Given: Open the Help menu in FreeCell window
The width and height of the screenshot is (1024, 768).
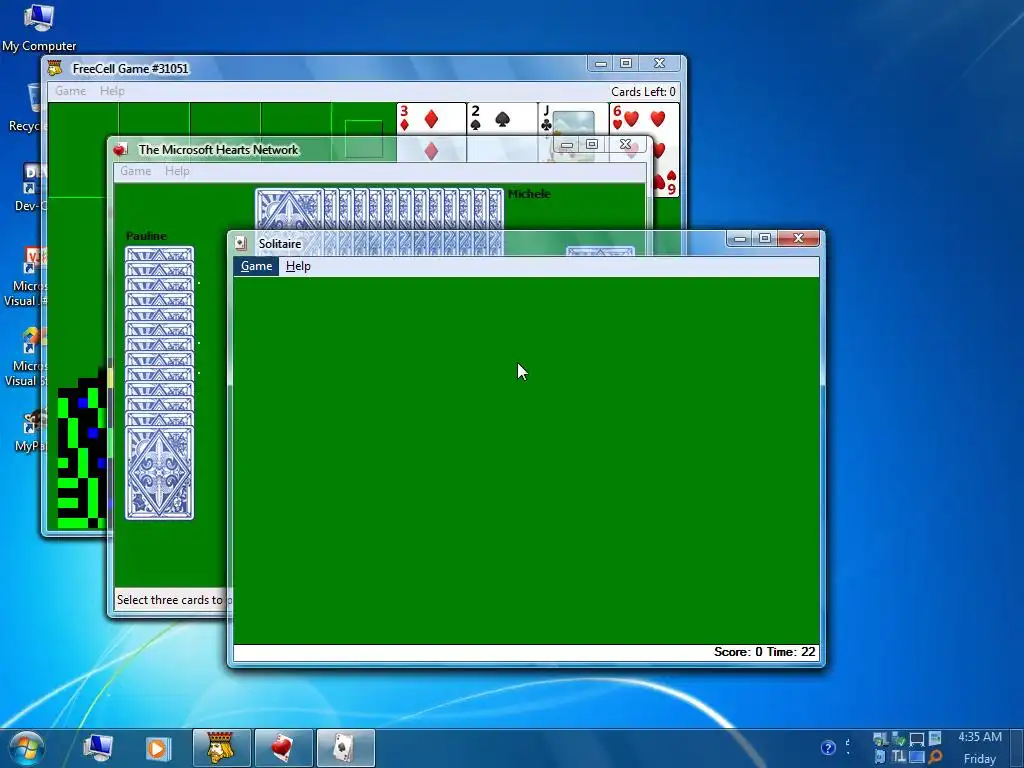Looking at the screenshot, I should coord(112,91).
